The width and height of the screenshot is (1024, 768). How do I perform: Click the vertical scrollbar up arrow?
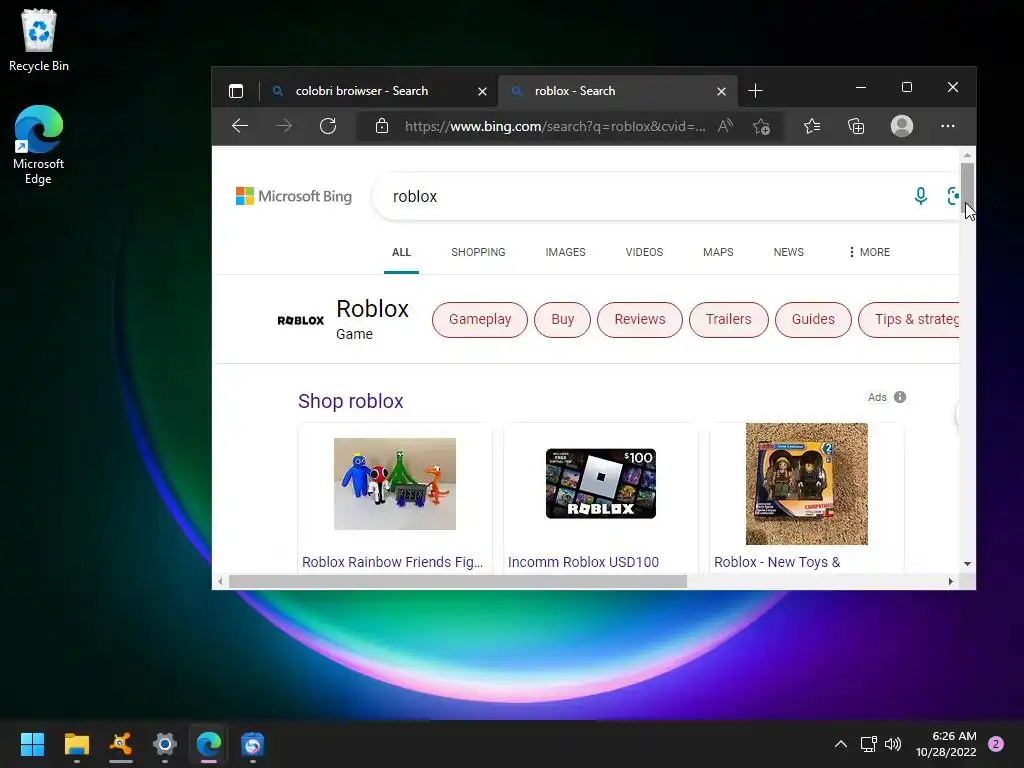click(x=967, y=155)
